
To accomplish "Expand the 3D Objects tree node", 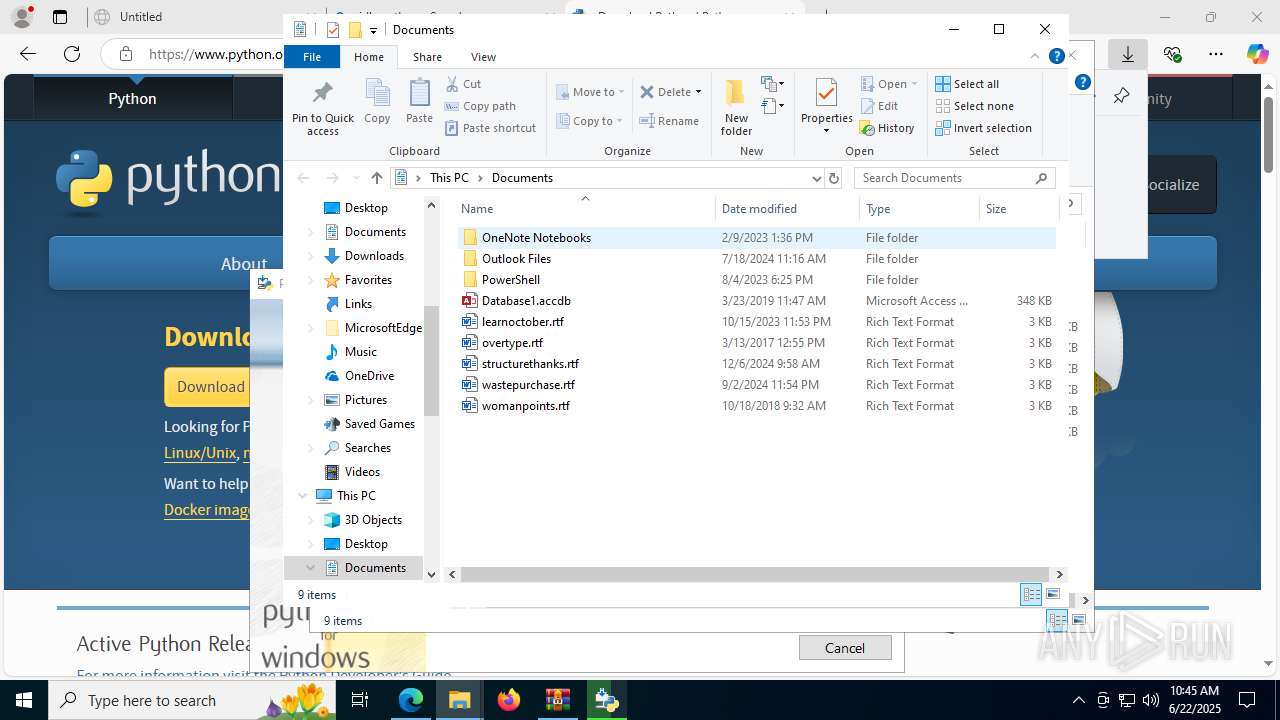I will point(310,520).
